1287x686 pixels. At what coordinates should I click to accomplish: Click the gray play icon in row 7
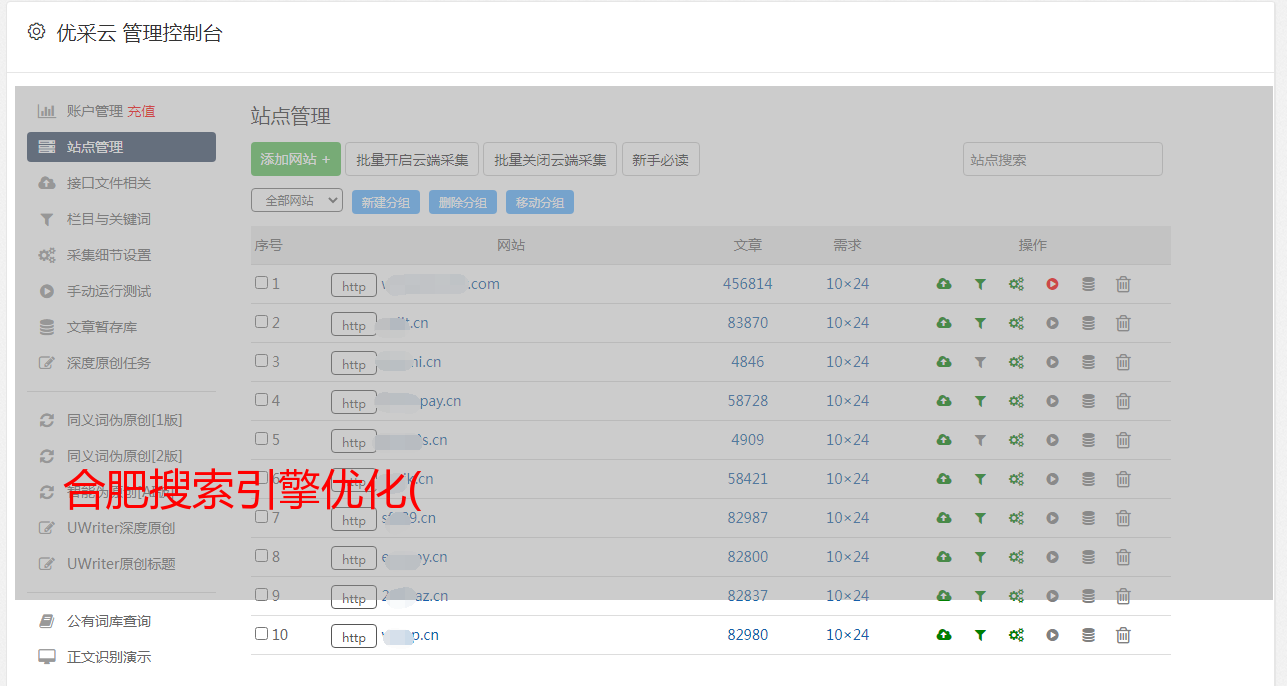tap(1052, 518)
